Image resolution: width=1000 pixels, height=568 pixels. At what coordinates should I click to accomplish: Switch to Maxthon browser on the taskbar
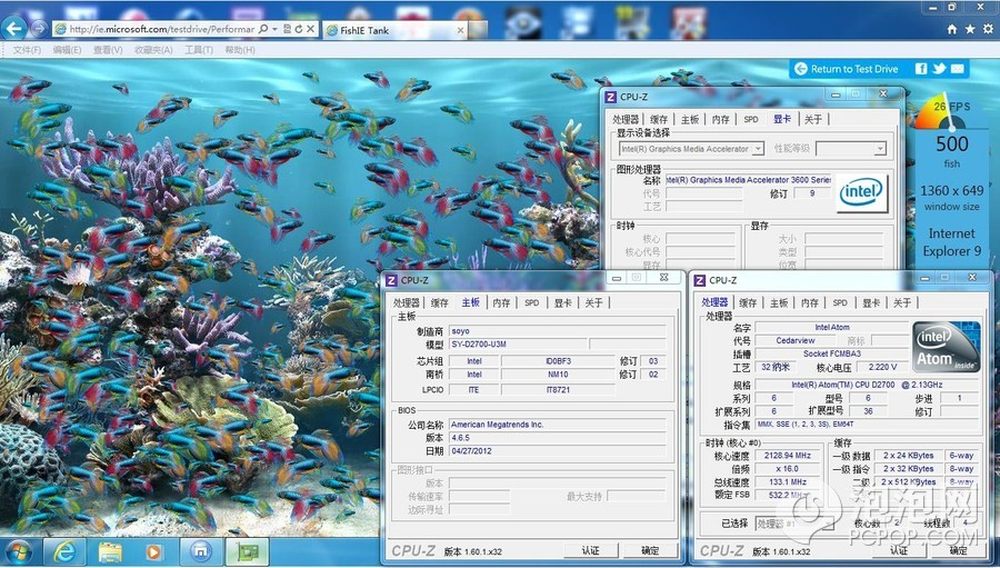tap(200, 551)
